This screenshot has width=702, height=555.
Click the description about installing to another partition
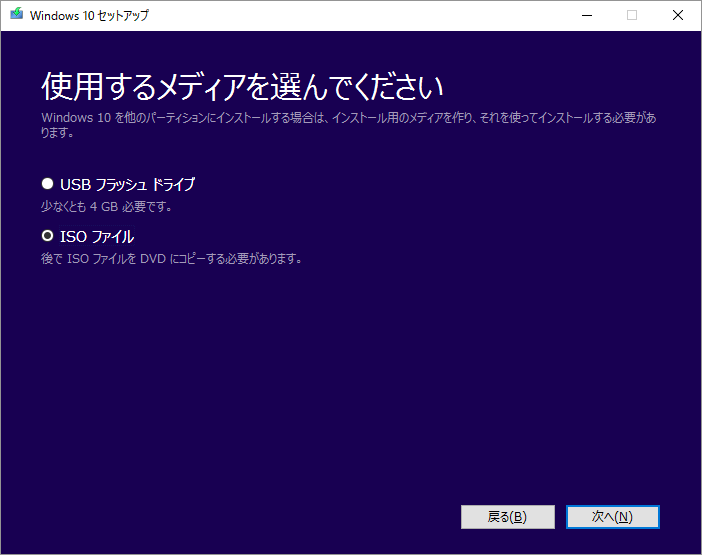[349, 125]
